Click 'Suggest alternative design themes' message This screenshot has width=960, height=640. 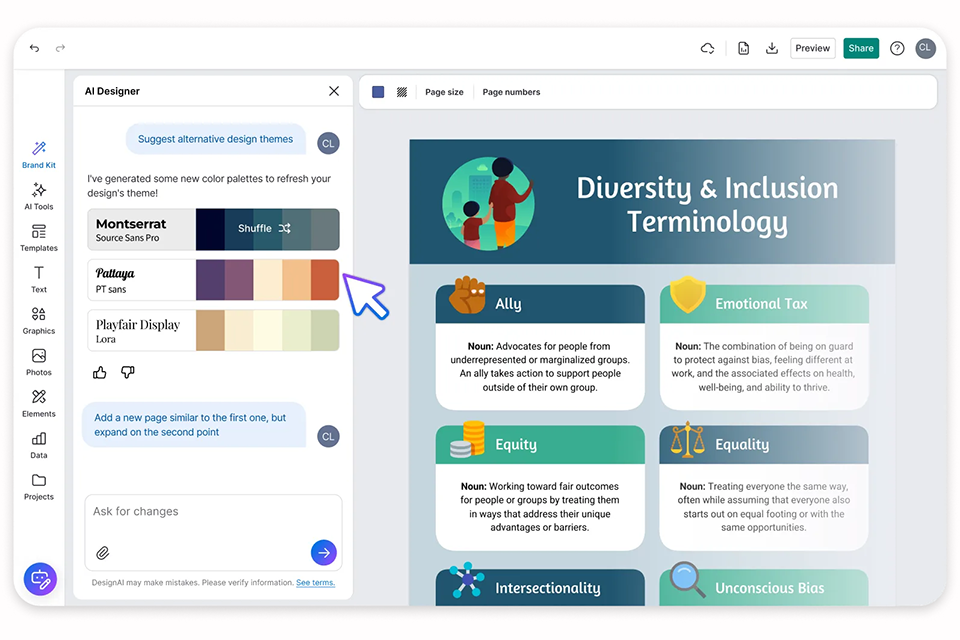(x=216, y=139)
